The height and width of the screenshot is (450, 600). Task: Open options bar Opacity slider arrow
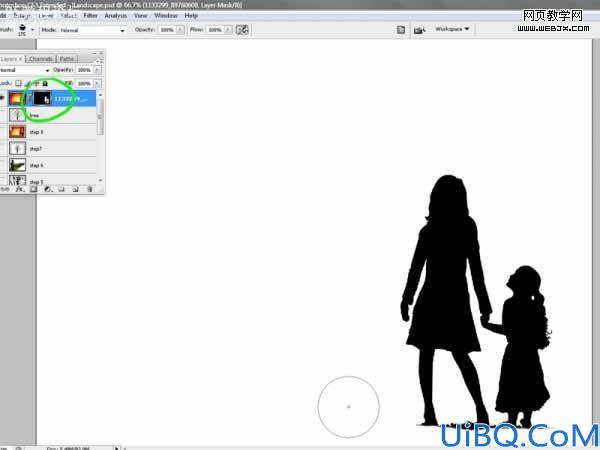tap(180, 29)
